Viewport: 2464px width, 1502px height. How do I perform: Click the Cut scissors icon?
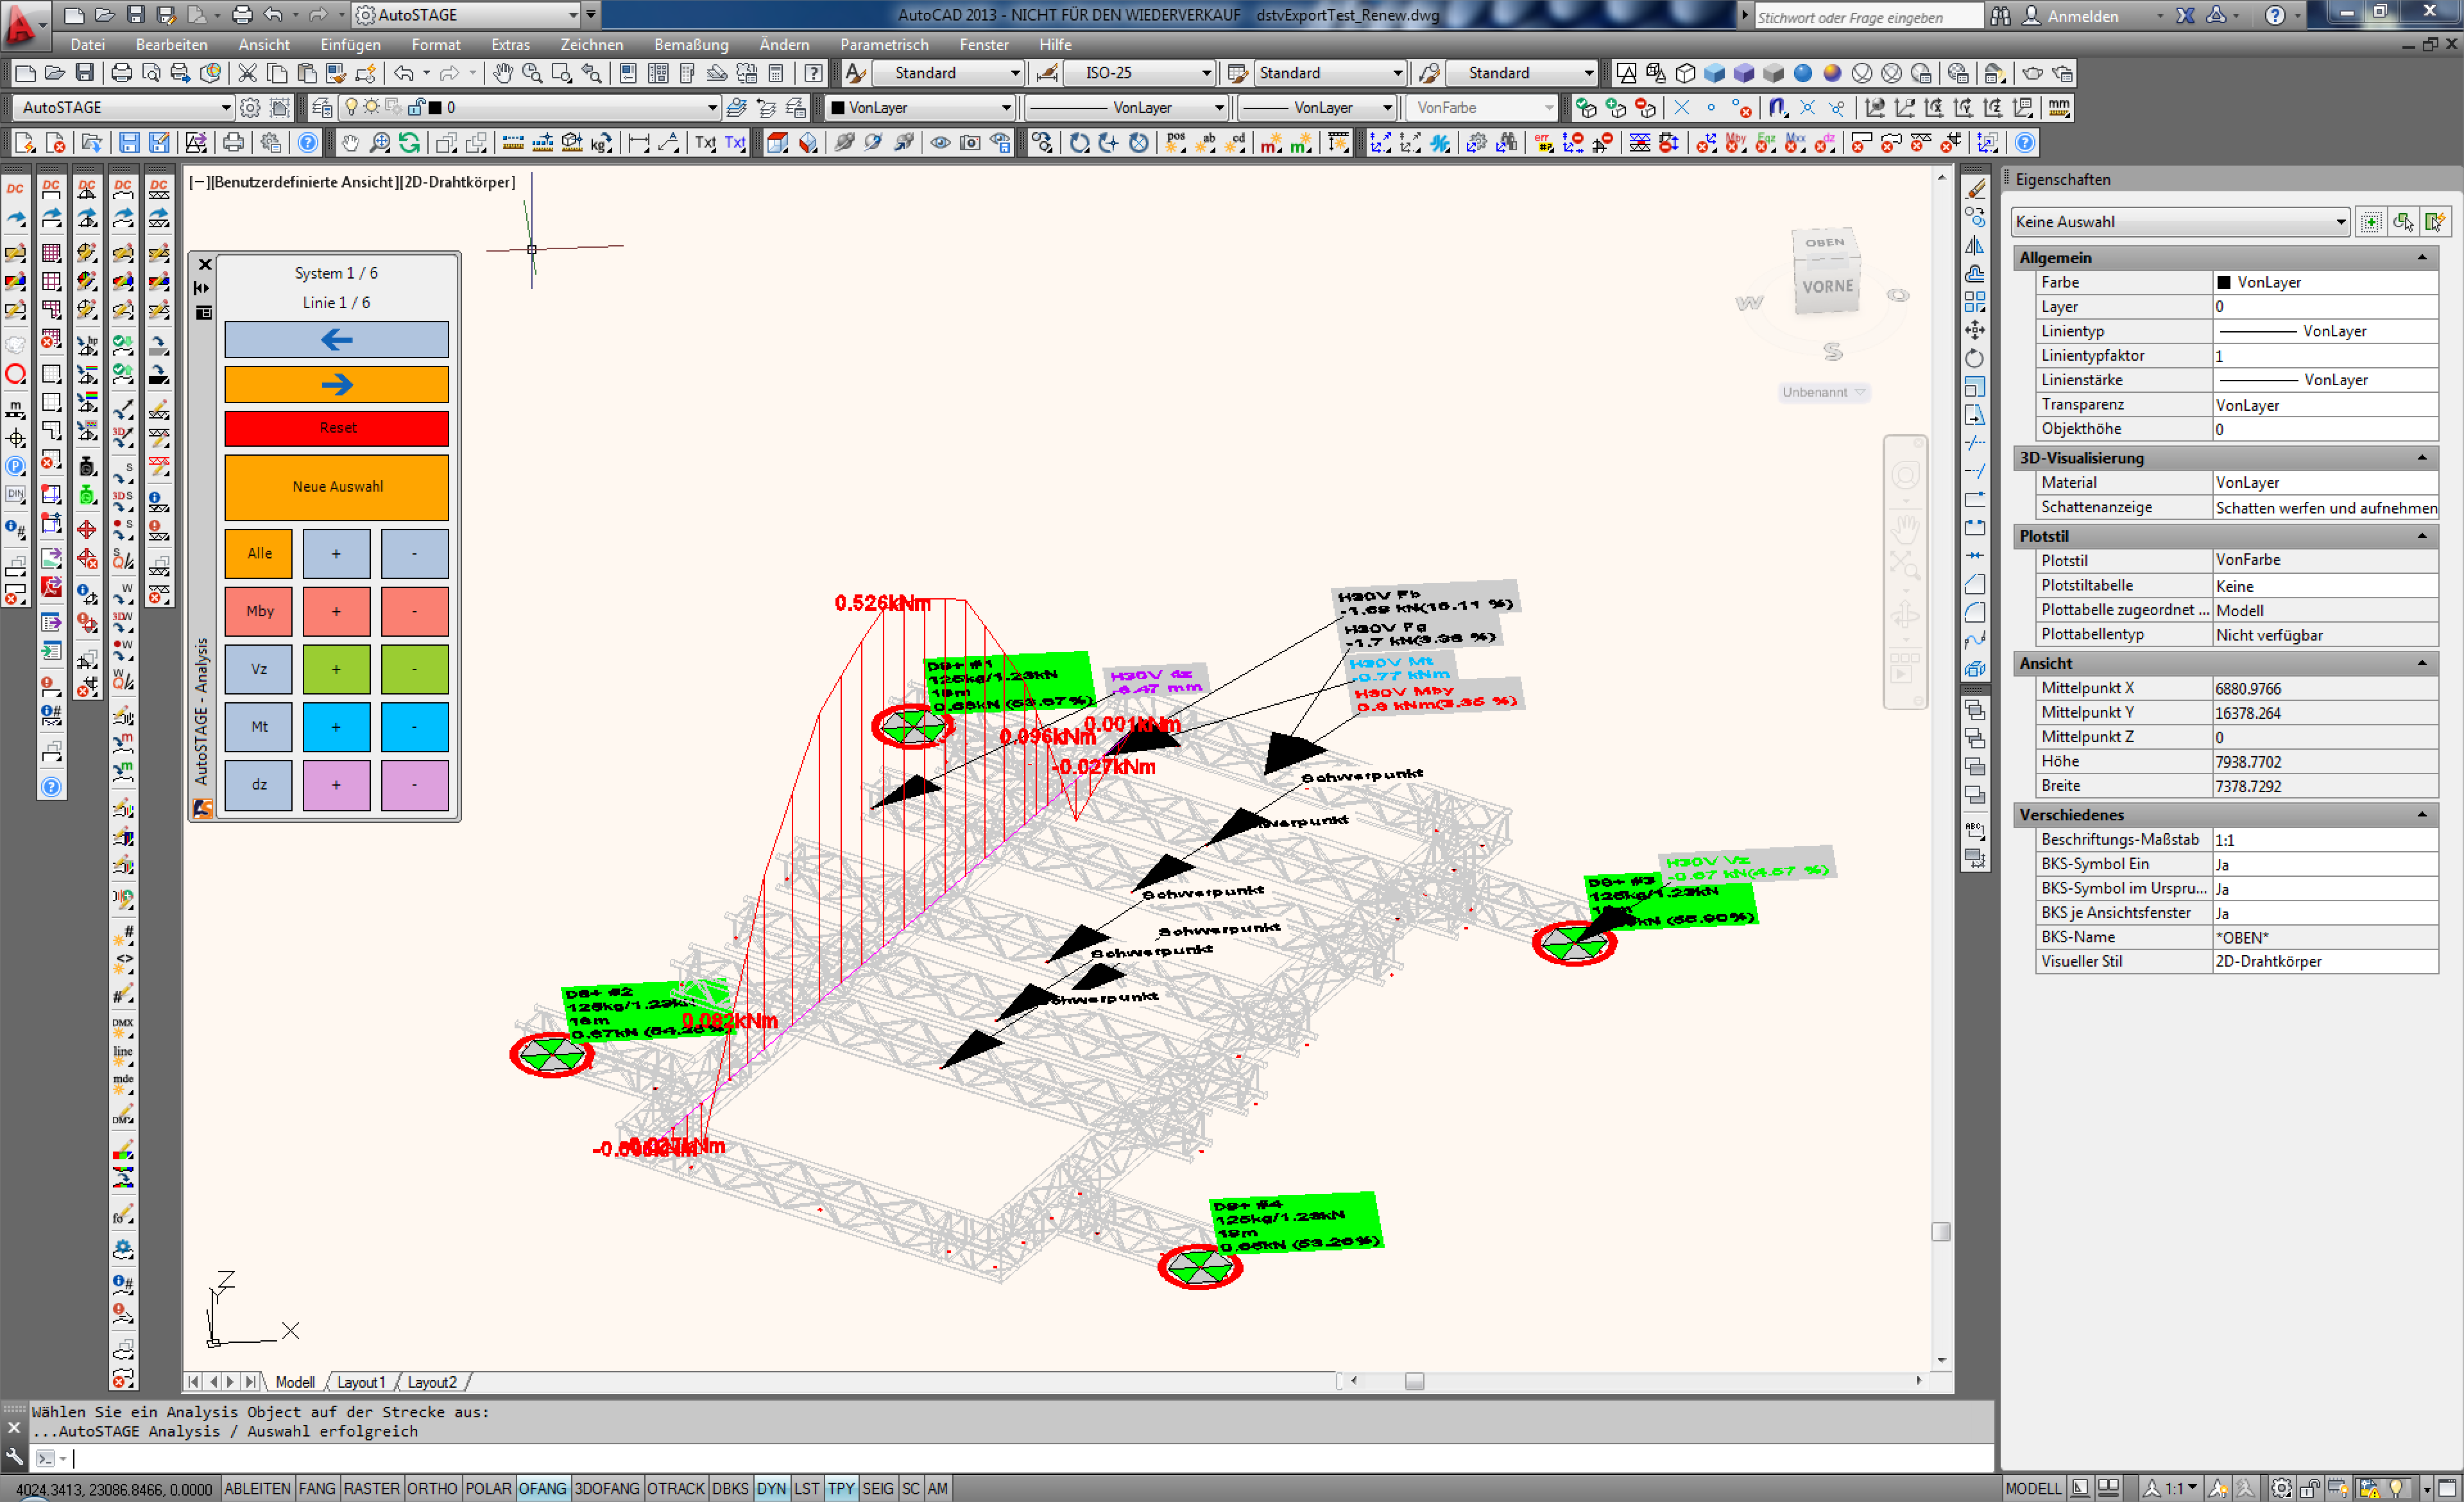coord(247,73)
